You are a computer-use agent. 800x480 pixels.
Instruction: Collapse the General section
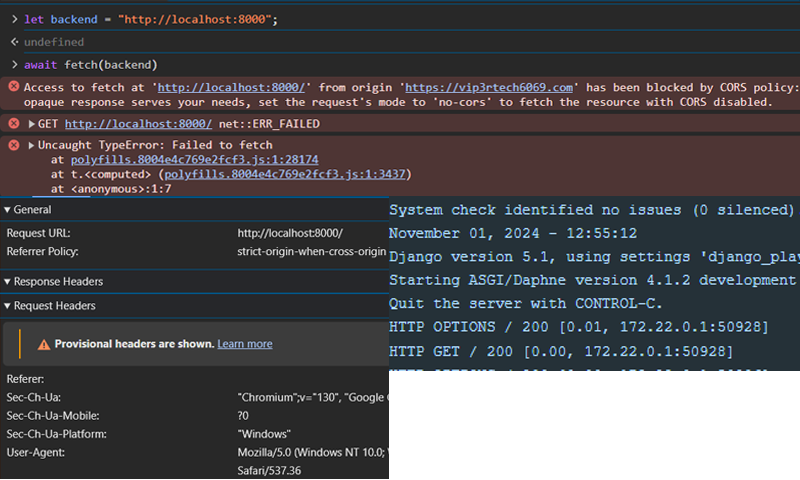[x=8, y=210]
